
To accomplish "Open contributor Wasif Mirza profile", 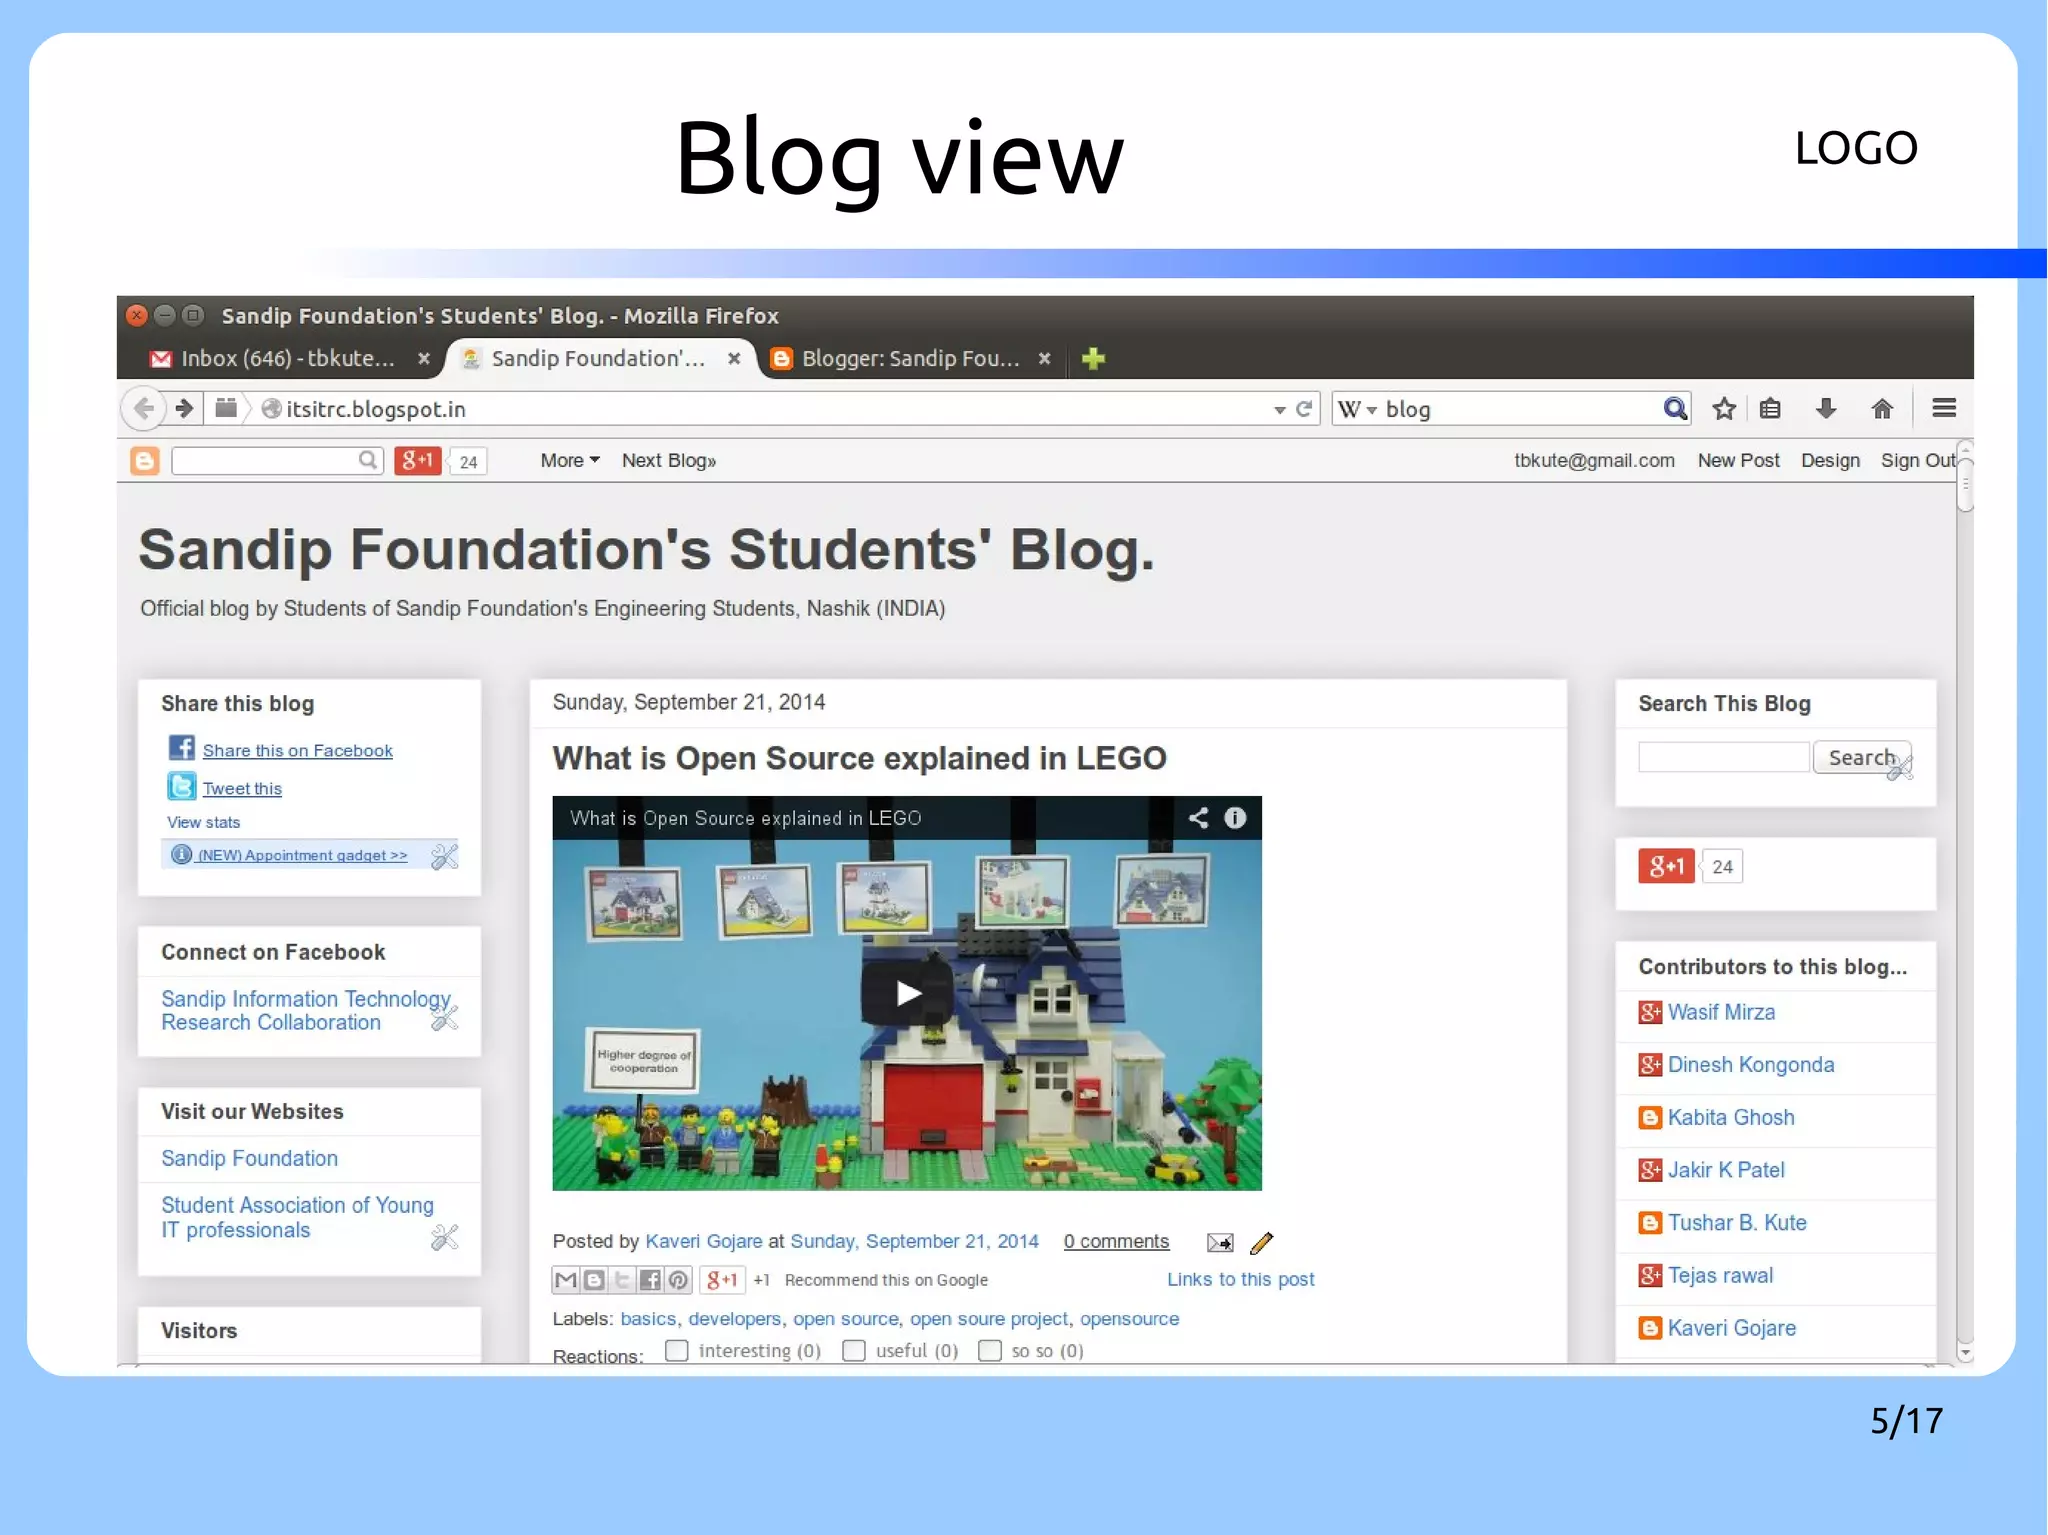I will (x=1721, y=1012).
